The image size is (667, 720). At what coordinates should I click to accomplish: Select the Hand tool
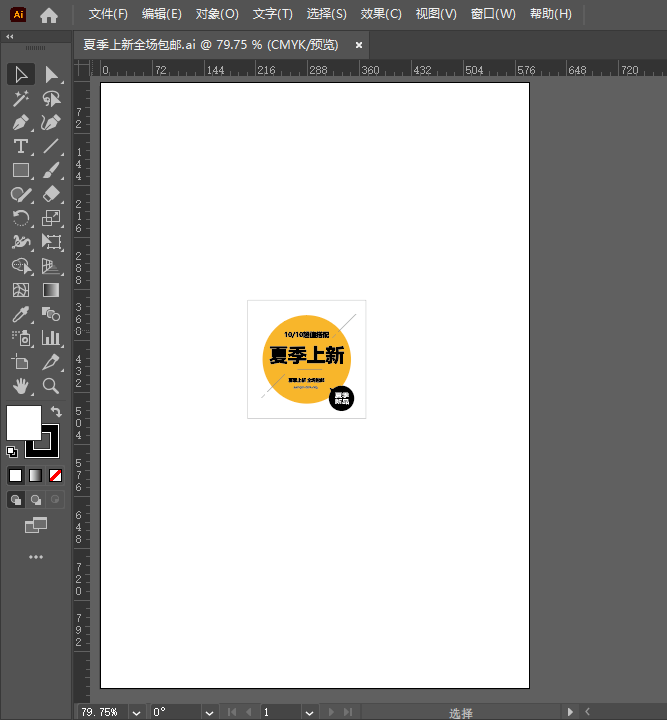coord(20,386)
